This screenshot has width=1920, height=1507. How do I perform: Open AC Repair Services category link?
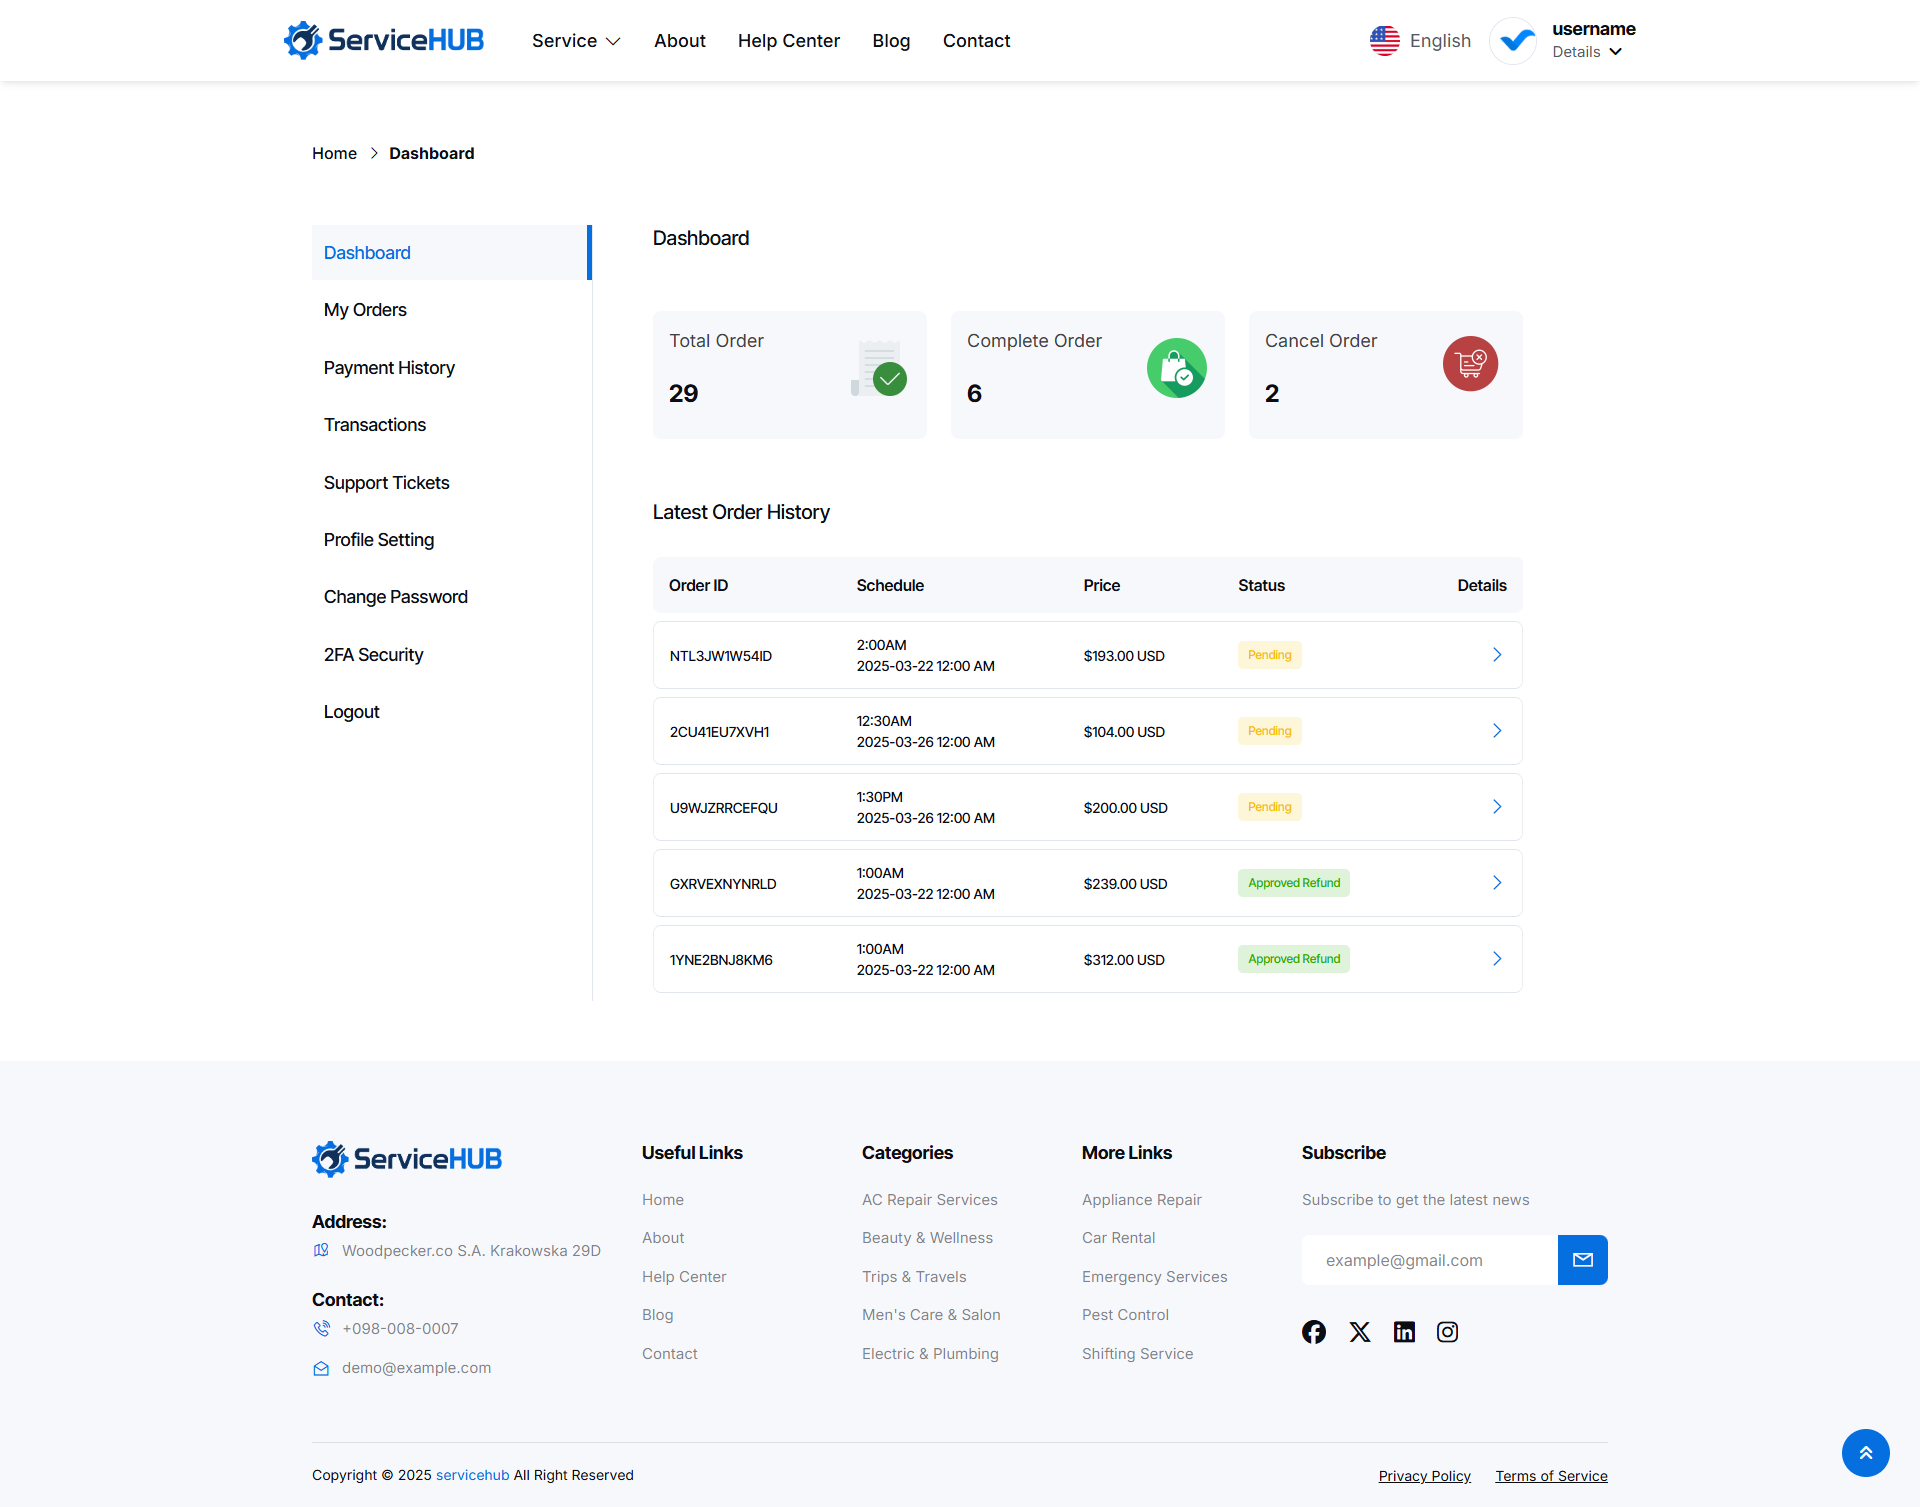(x=930, y=1200)
